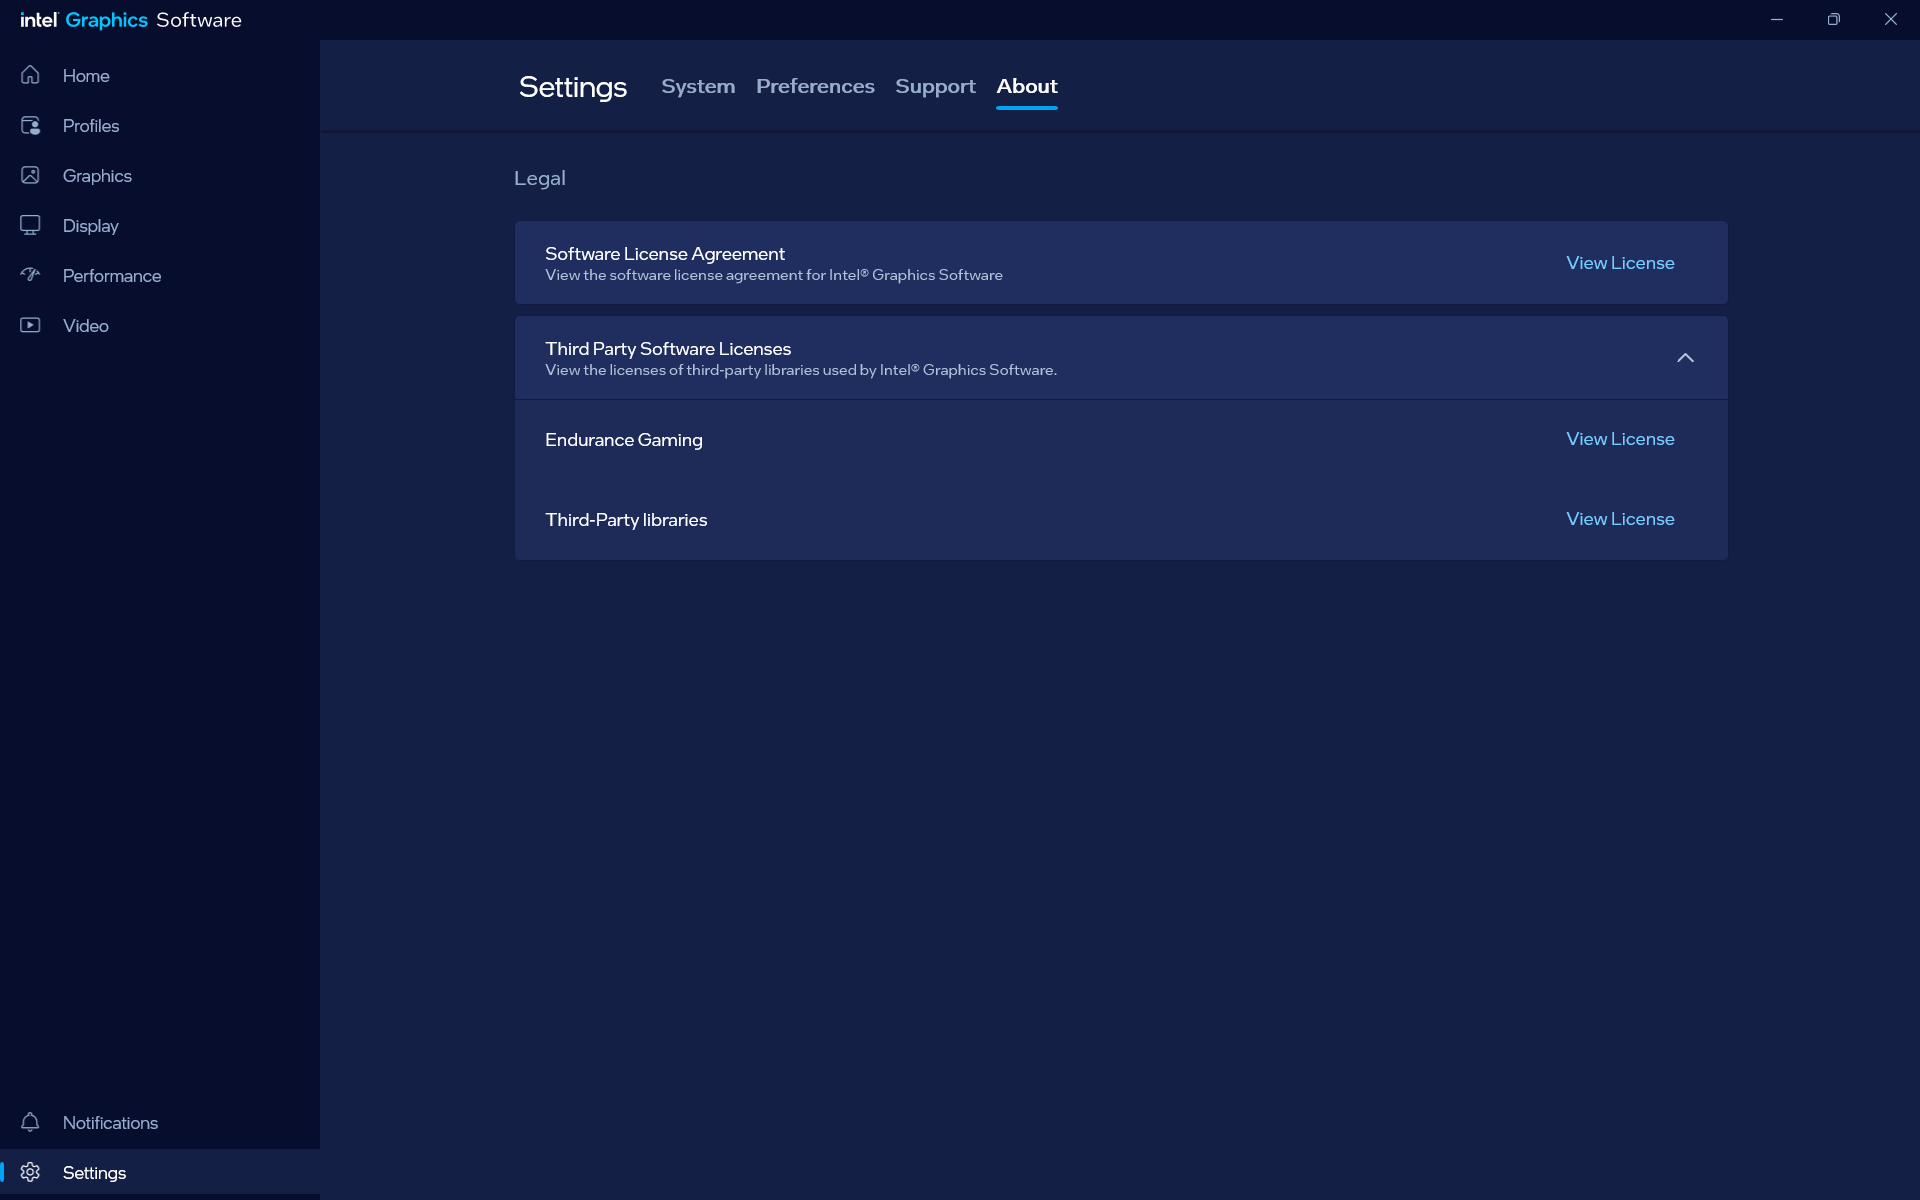Click the Profiles icon in sidebar
This screenshot has width=1920, height=1200.
click(x=30, y=125)
